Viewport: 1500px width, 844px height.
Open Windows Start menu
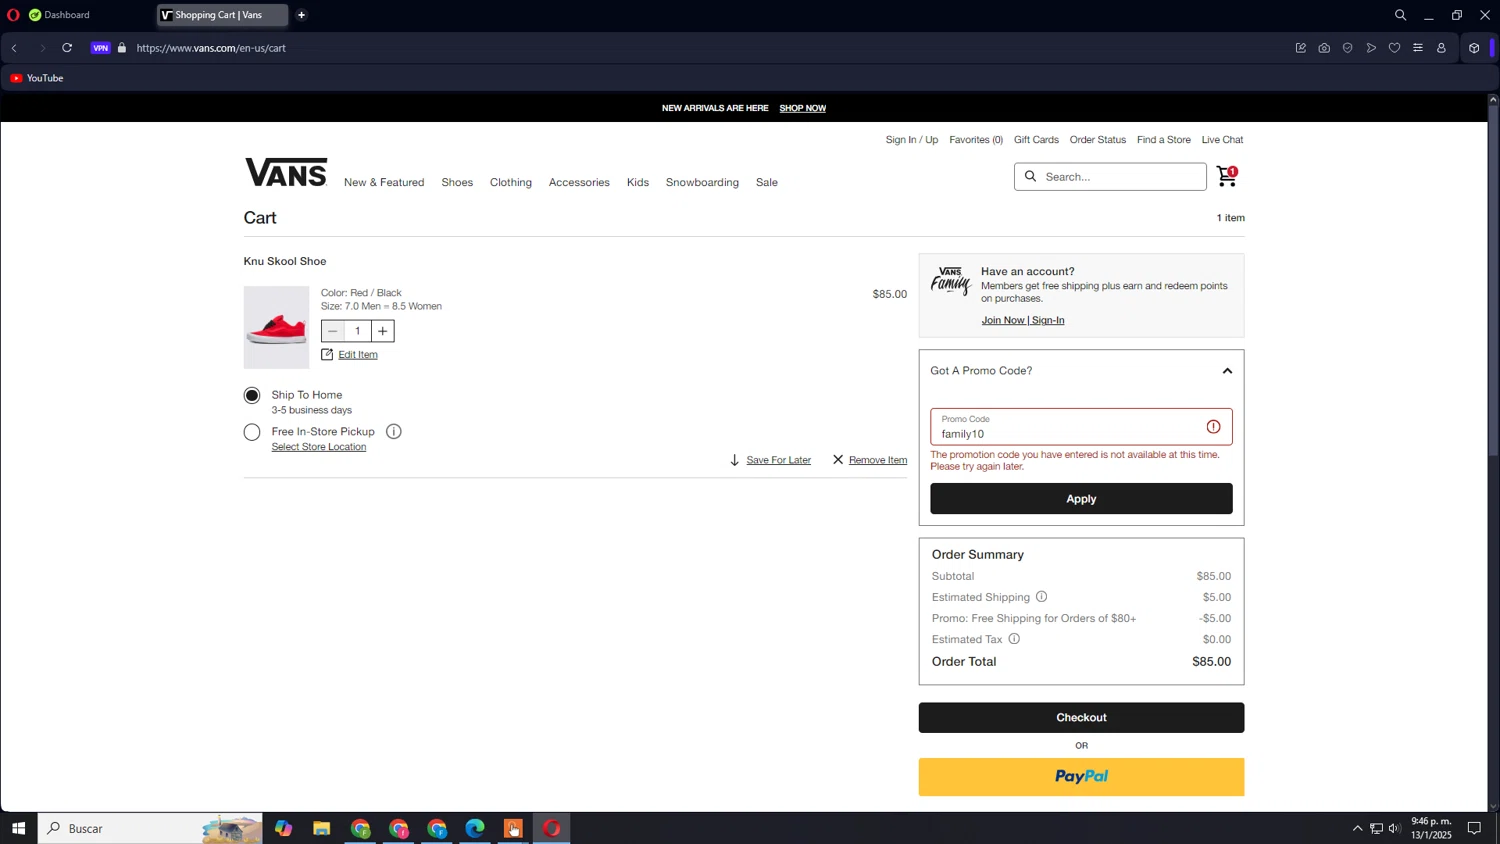click(18, 828)
